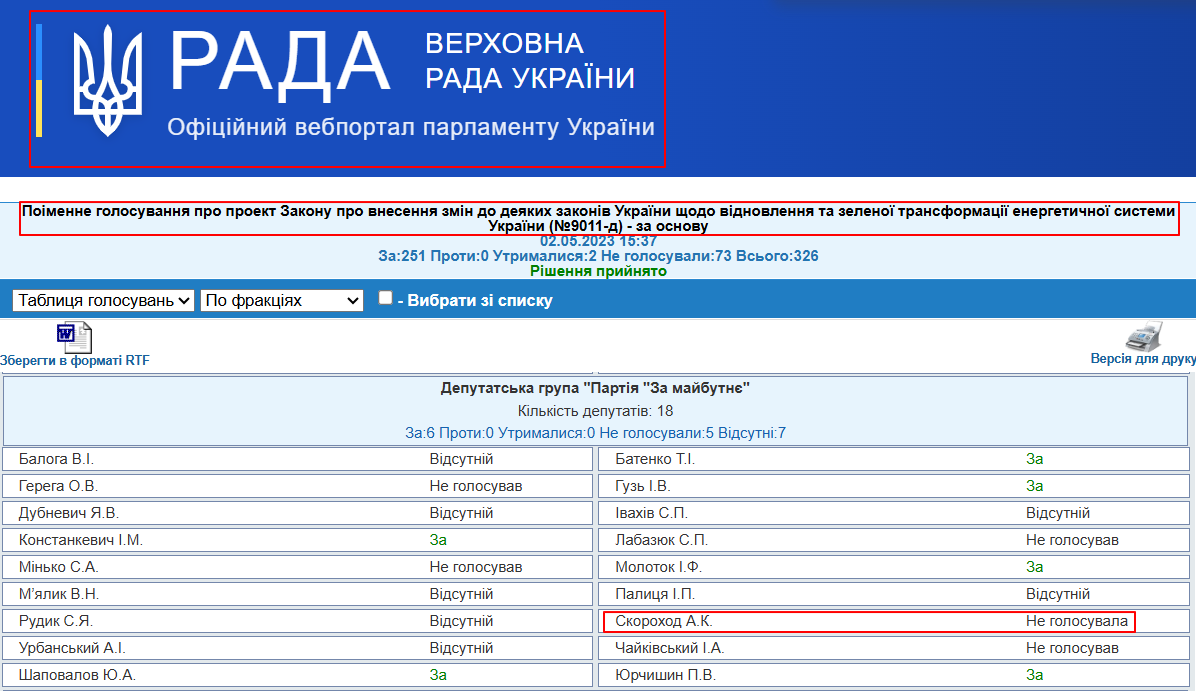This screenshot has height=691, width=1196.
Task: Click 'Відсутній' status for Балога
Action: click(x=461, y=459)
